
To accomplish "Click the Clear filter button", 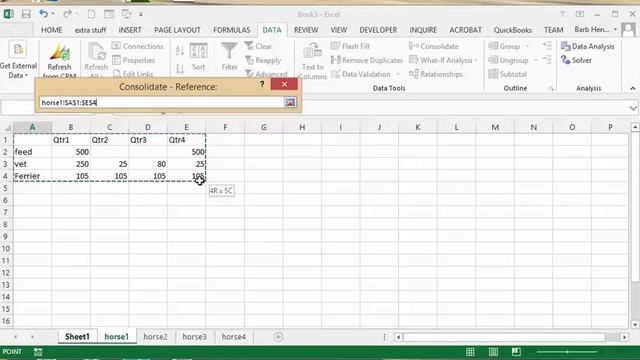I will [258, 46].
